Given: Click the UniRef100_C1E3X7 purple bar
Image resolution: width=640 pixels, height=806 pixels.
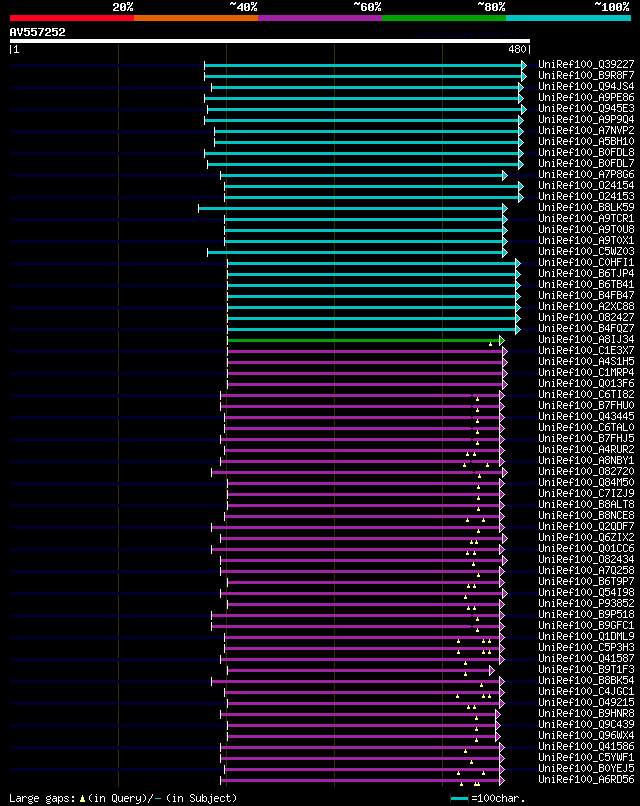Looking at the screenshot, I should 367,352.
